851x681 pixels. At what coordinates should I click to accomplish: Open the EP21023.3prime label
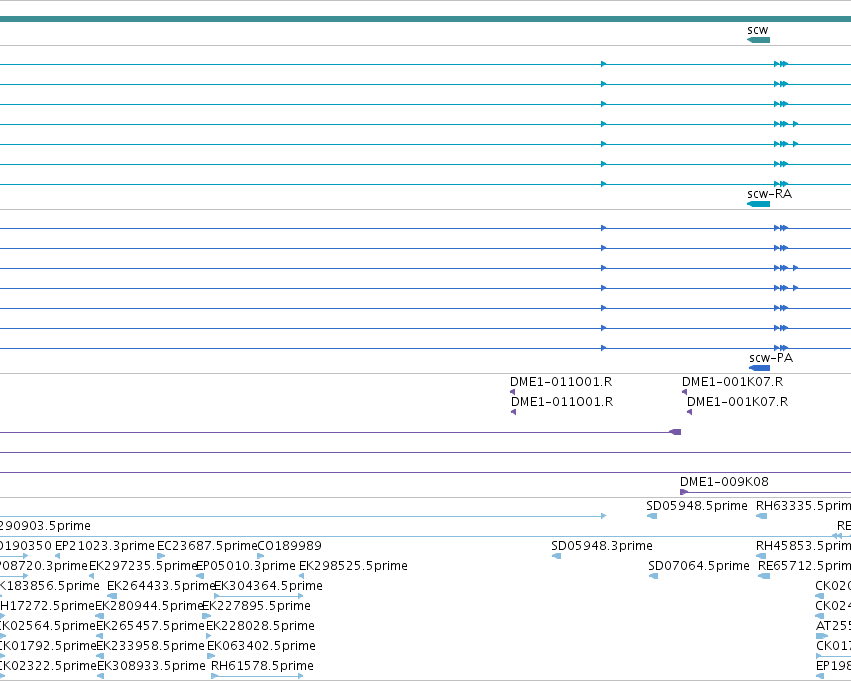pyautogui.click(x=105, y=545)
